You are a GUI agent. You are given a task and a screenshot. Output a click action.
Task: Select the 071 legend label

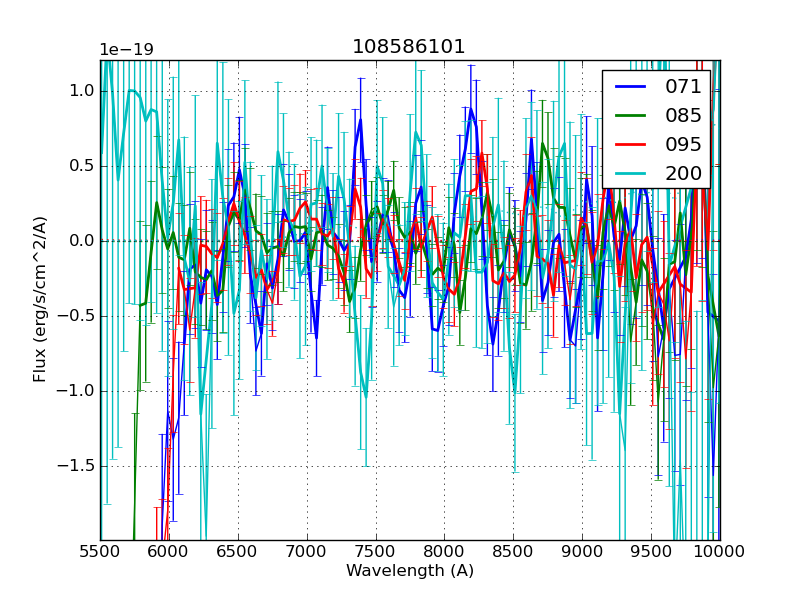pos(683,87)
